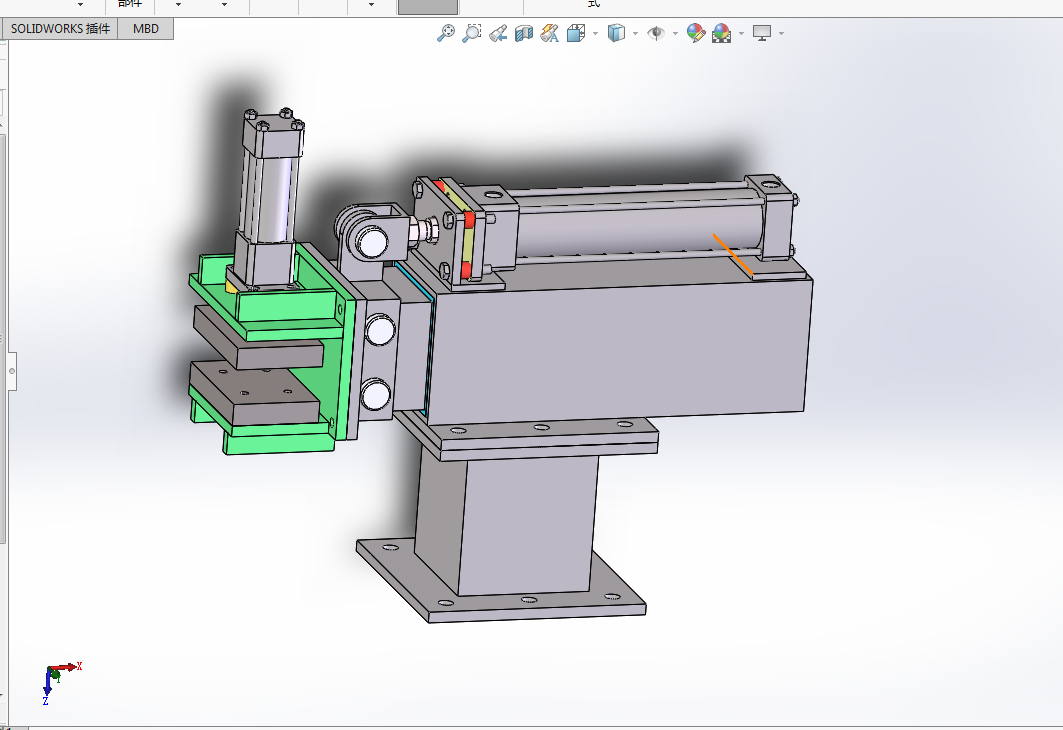Click the View Settings monitor icon
1063x730 pixels.
tap(762, 33)
